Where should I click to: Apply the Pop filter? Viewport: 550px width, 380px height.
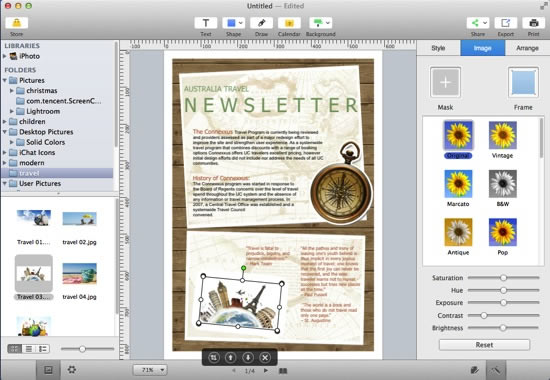(502, 232)
